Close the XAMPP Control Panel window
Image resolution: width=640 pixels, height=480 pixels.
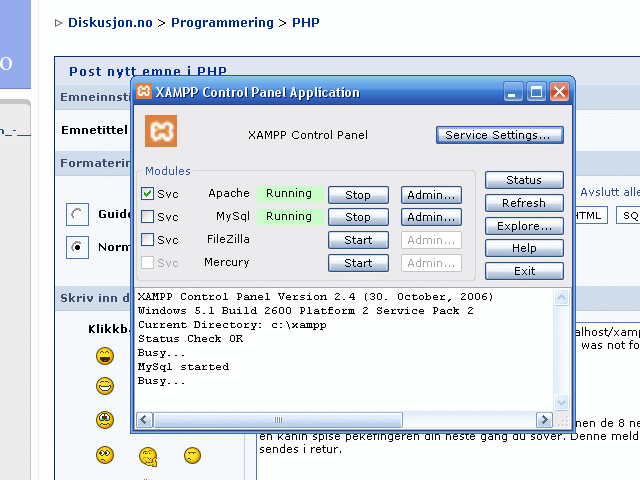pos(559,92)
